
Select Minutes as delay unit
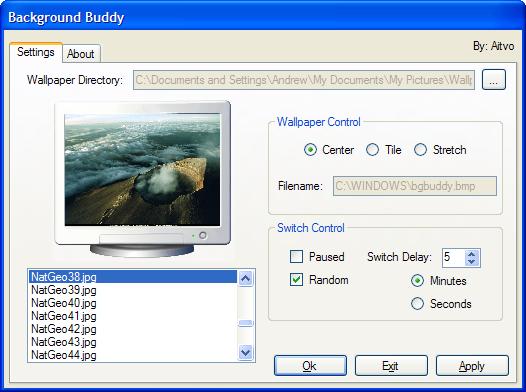tap(417, 281)
